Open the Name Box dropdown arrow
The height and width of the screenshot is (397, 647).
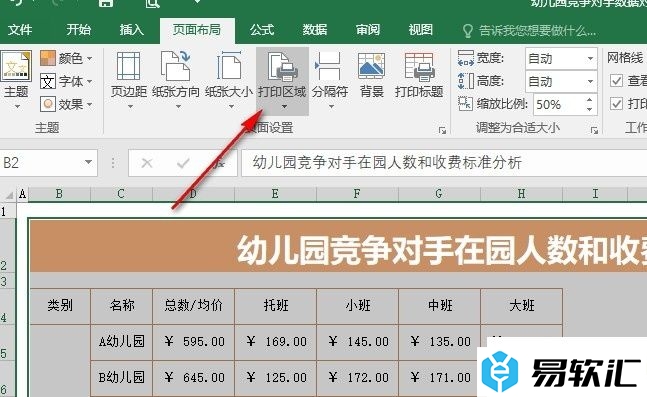(x=88, y=163)
